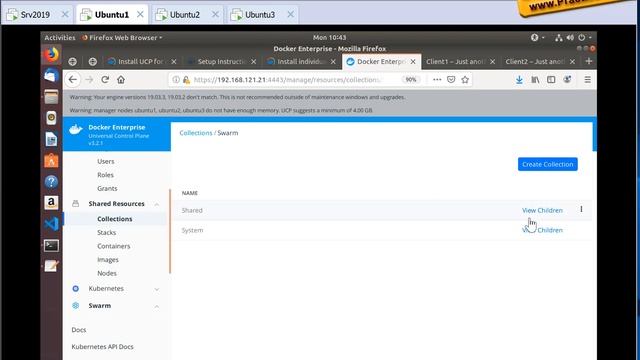Screen dimensions: 640x360
Task: Open LibreOffice Writer from dock
Action: [x=51, y=140]
